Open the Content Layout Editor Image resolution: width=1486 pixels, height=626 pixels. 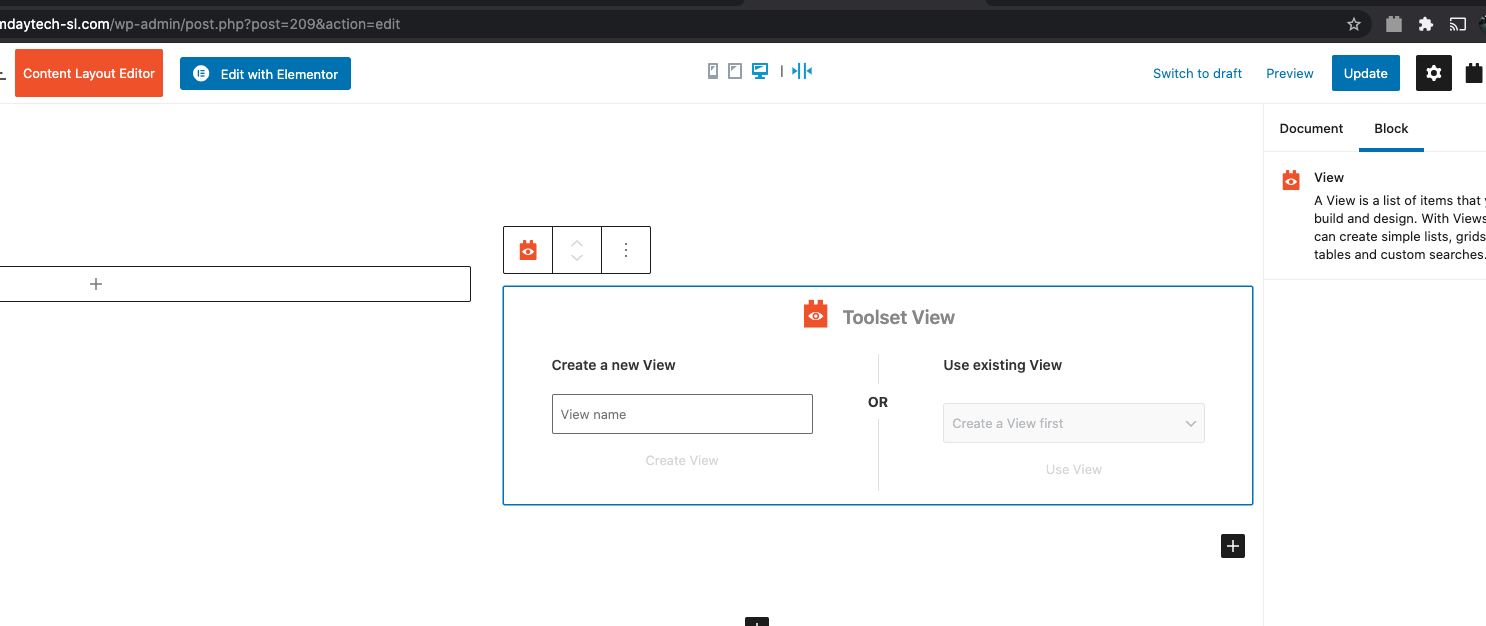click(x=89, y=74)
